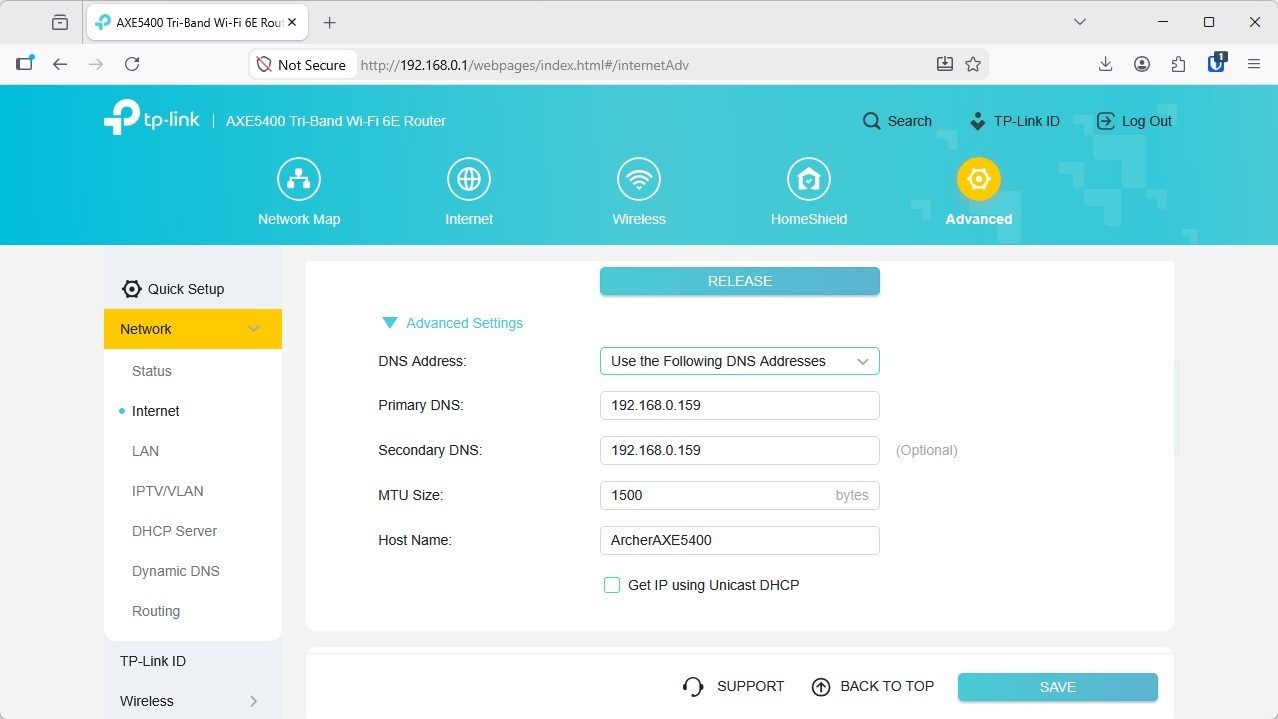This screenshot has height=719, width=1278.
Task: Open browser account profile icon
Action: 1142,64
